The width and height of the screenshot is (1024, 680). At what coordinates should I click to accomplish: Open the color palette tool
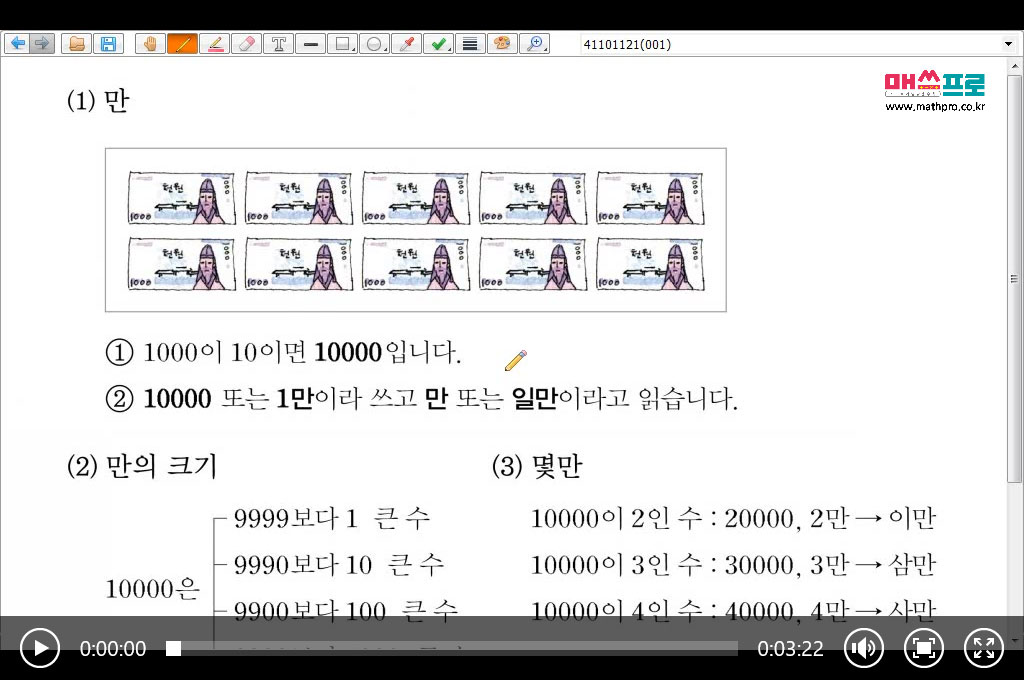point(502,44)
